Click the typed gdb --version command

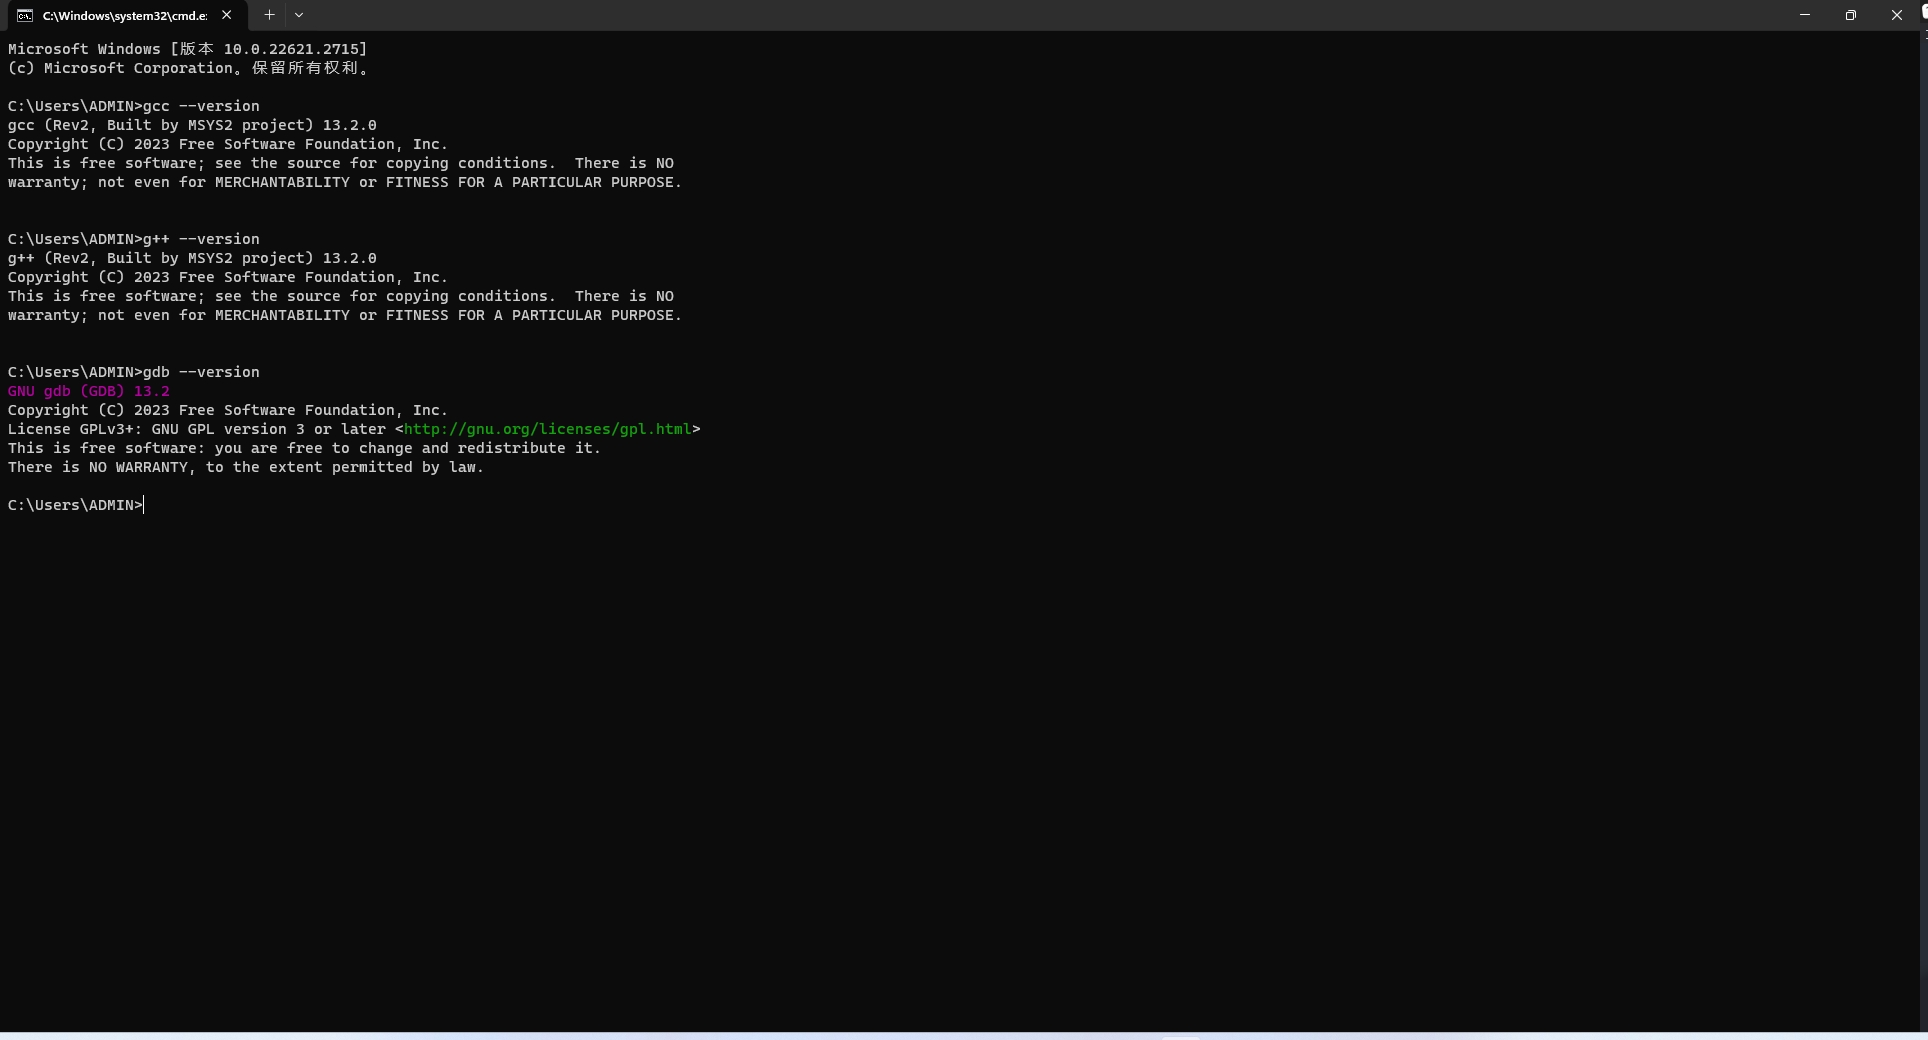201,372
